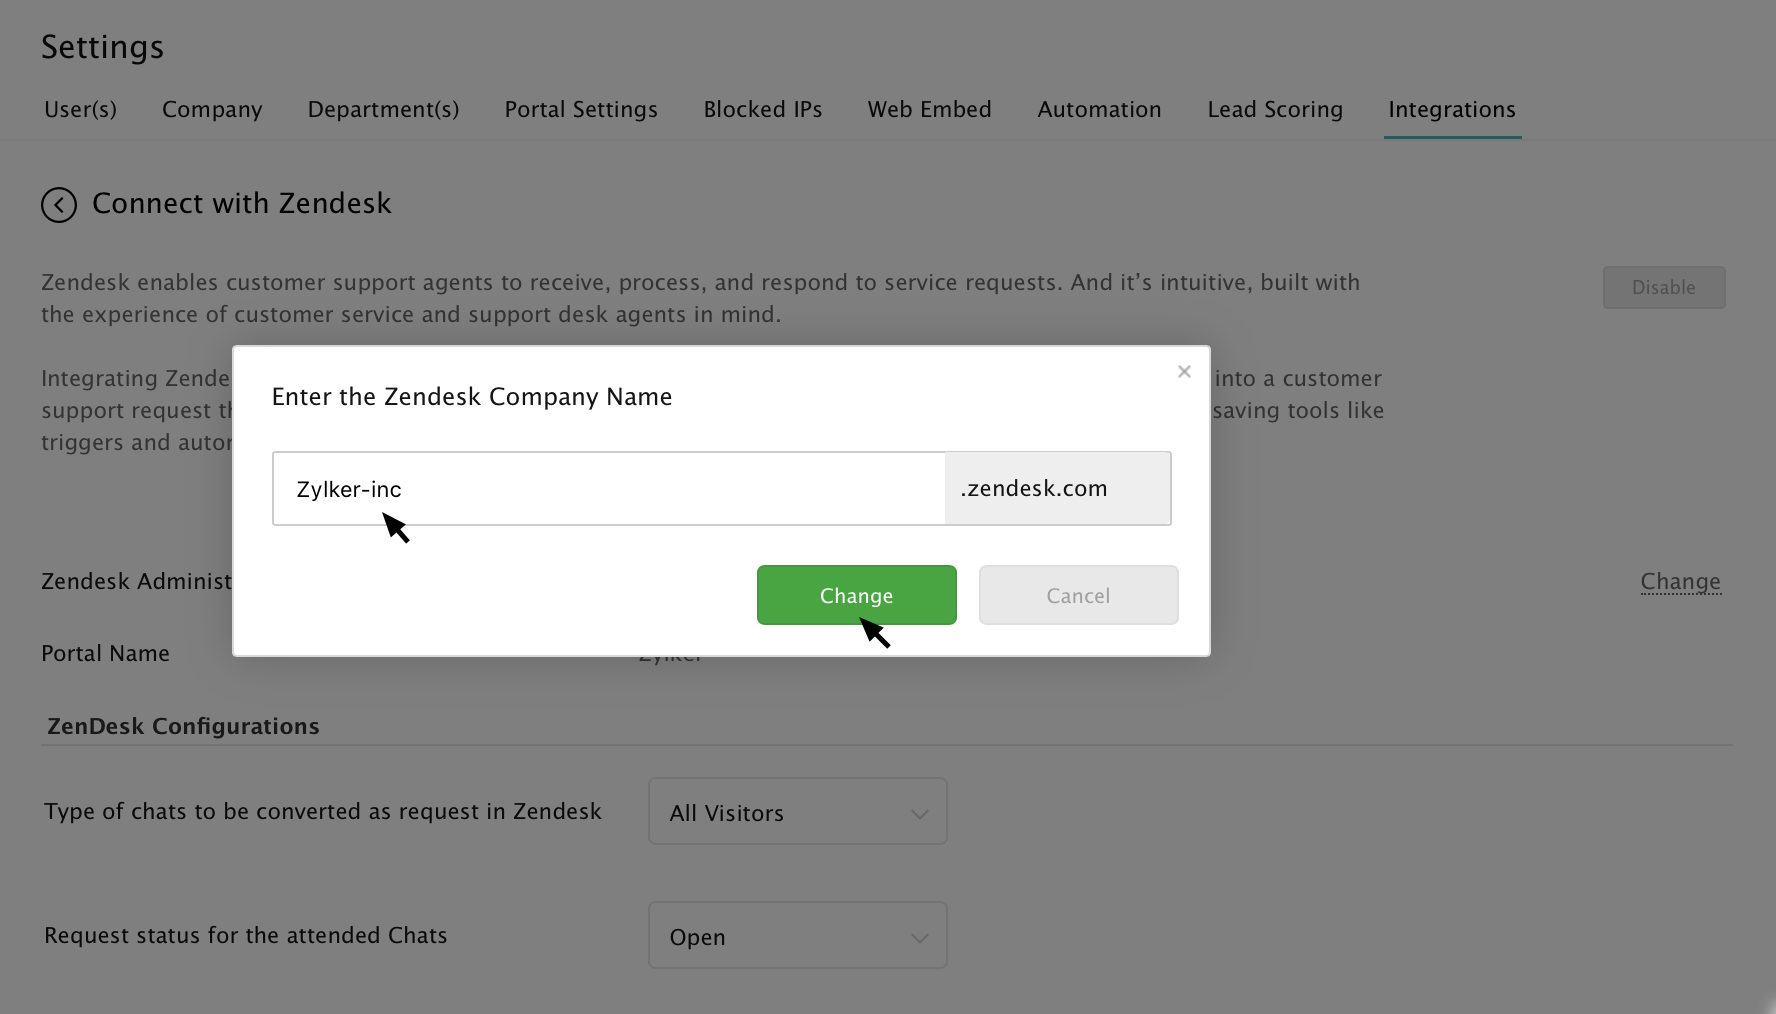Click the back arrow beside Connect with Zendesk

[x=59, y=205]
